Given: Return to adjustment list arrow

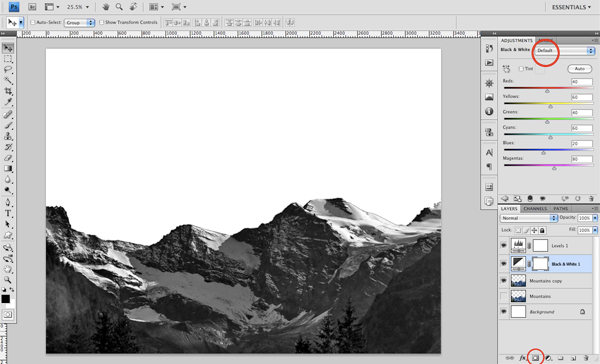Looking at the screenshot, I should tap(505, 199).
